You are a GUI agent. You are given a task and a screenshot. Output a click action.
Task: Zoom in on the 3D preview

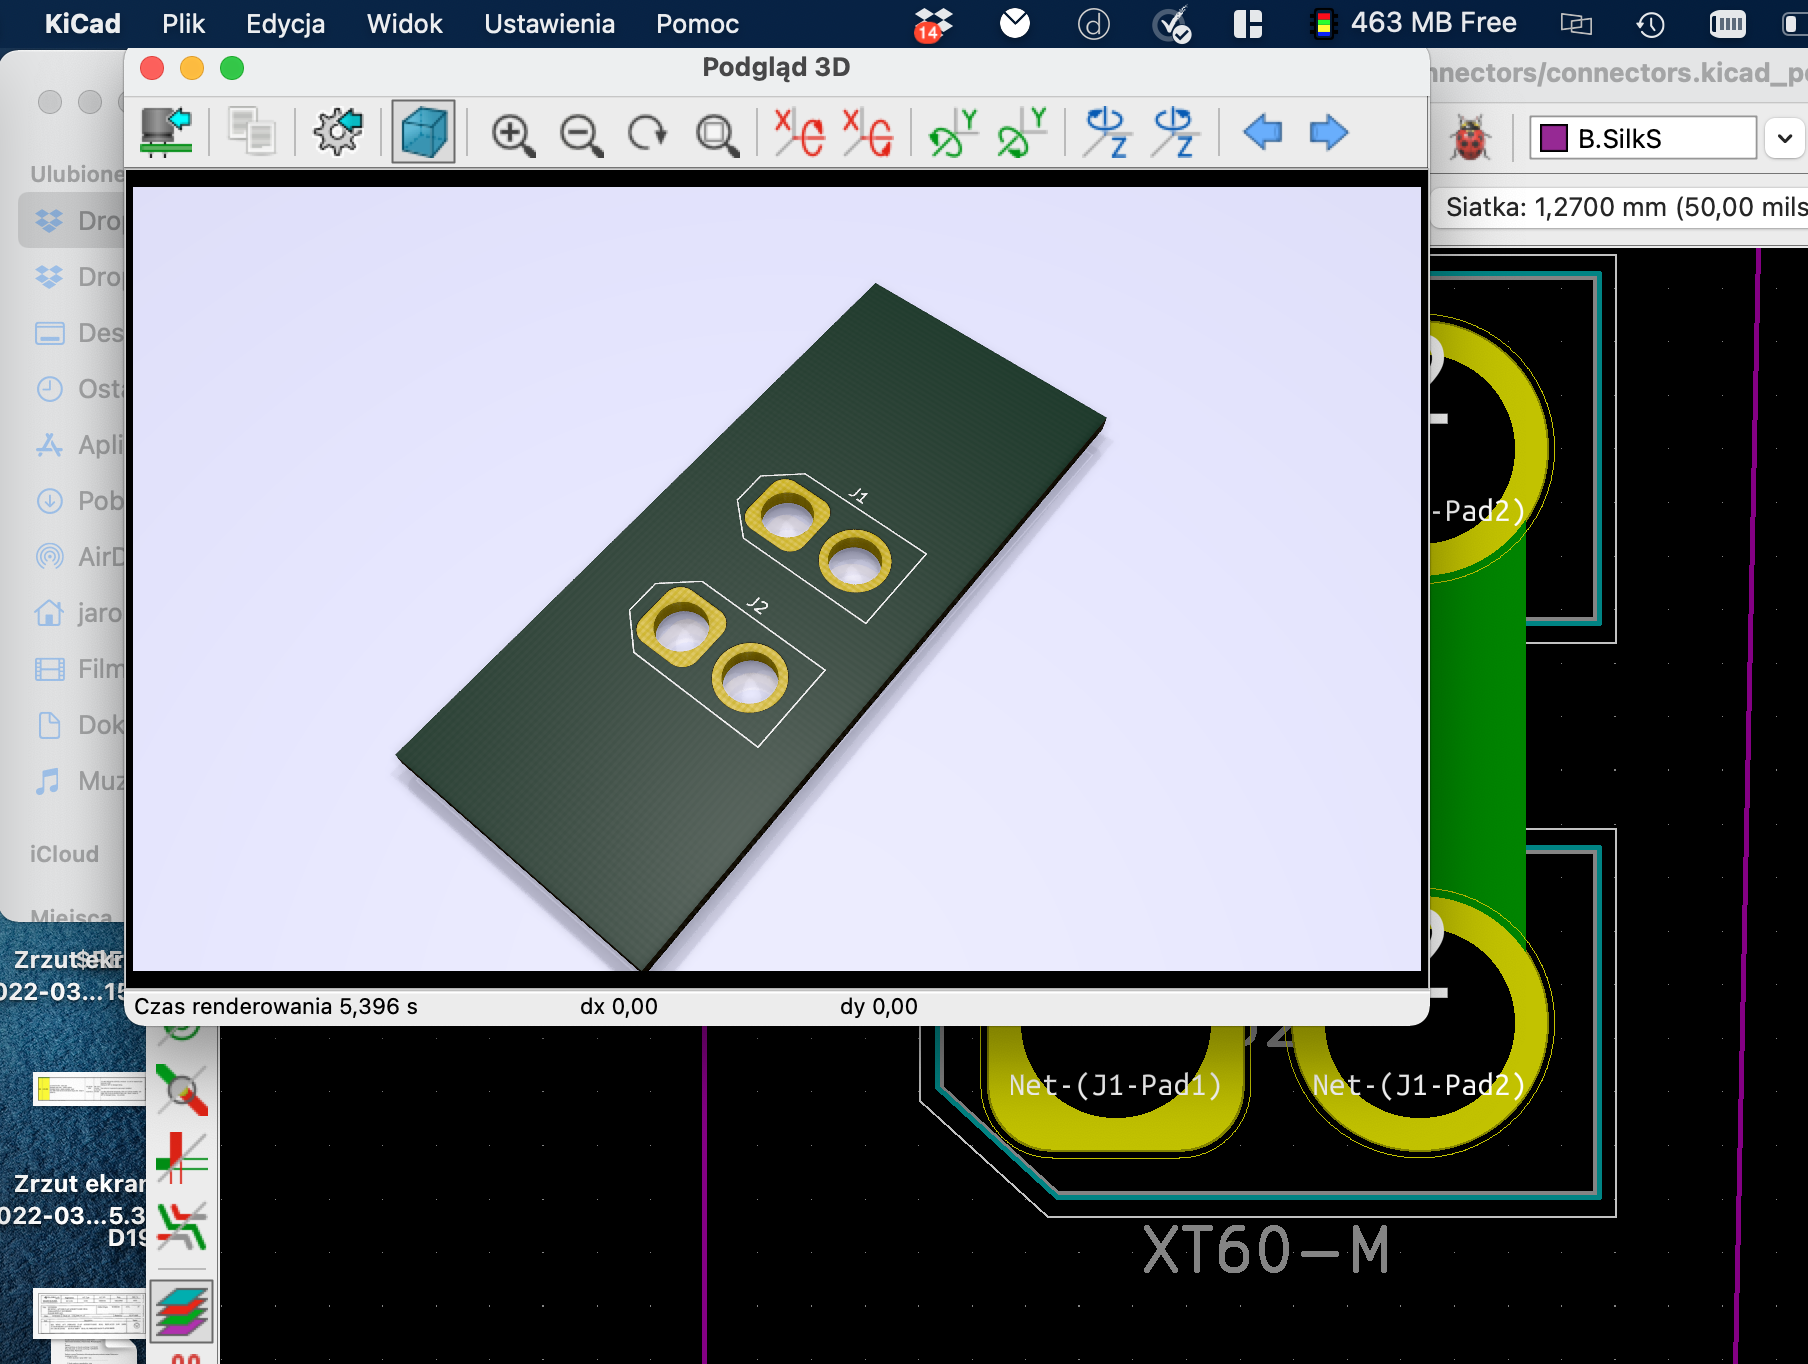pos(512,133)
